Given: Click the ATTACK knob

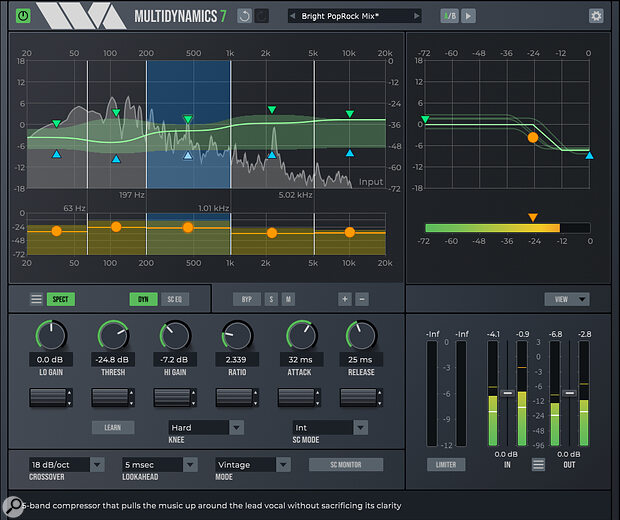Looking at the screenshot, I should point(302,335).
